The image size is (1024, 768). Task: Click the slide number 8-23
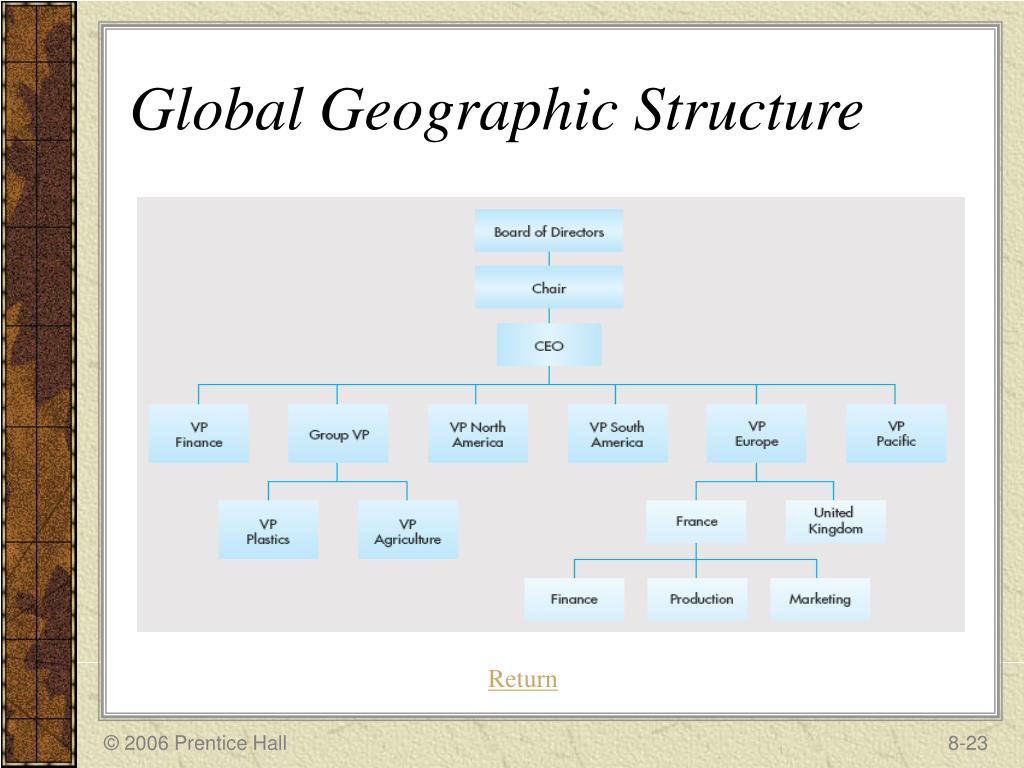[x=968, y=743]
